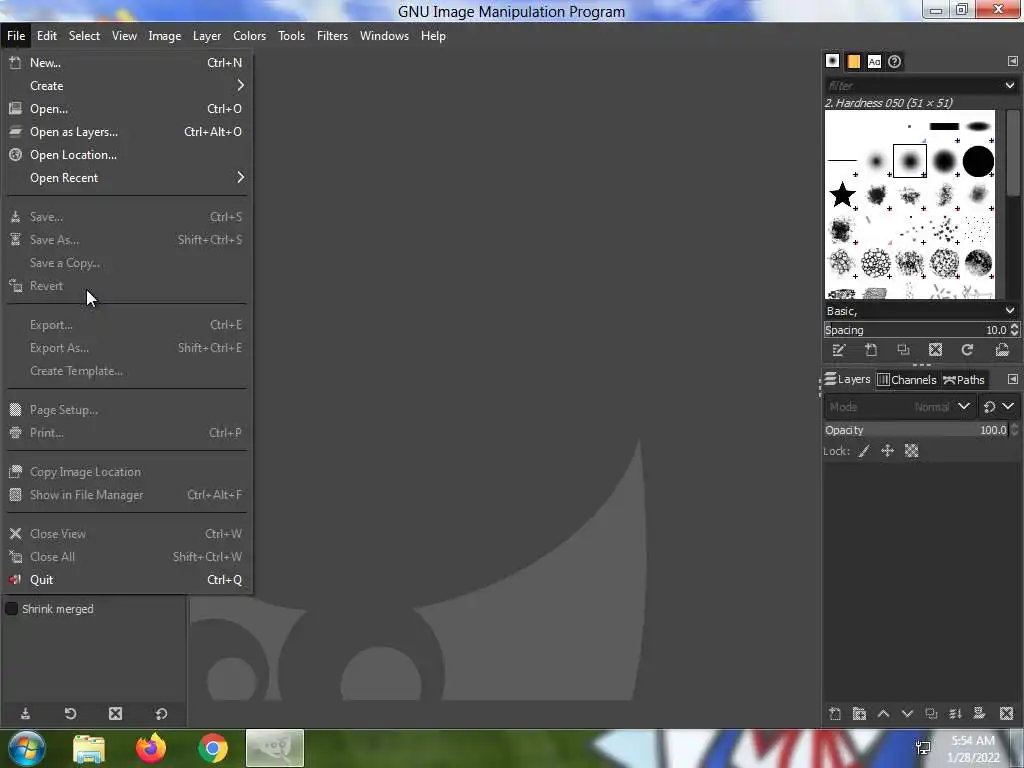Screen dimensions: 1024x768
Task: Expand the Open Recent submenu
Action: pyautogui.click(x=128, y=178)
